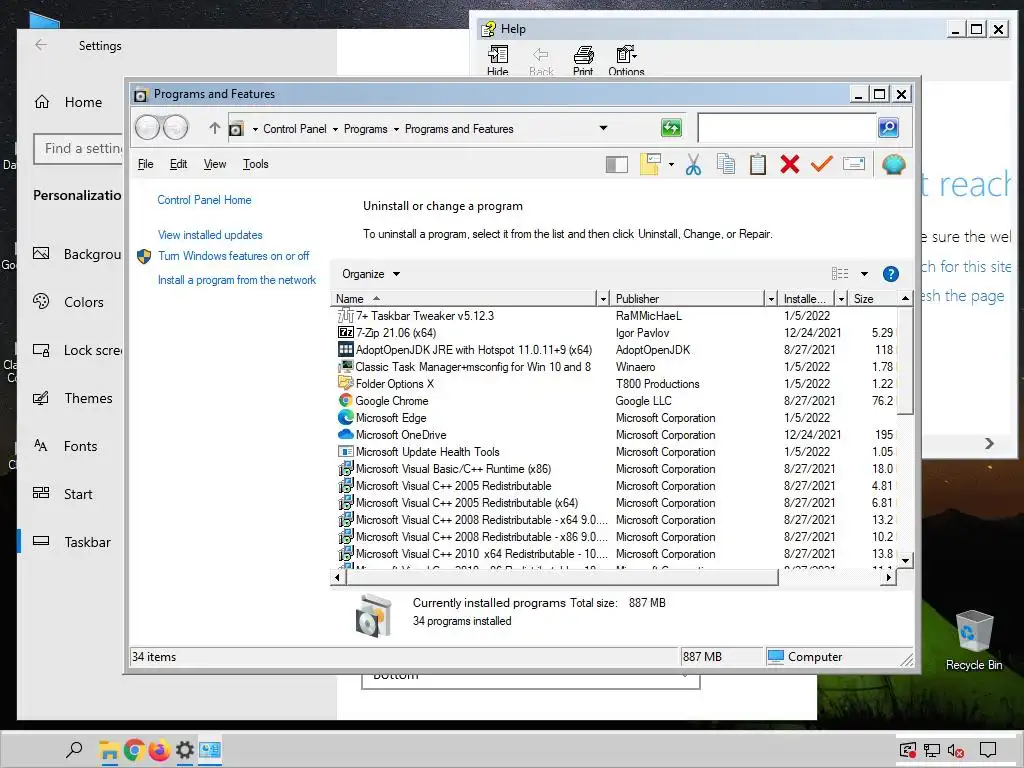
Task: Click the taskbar search magnifier icon
Action: [x=74, y=750]
